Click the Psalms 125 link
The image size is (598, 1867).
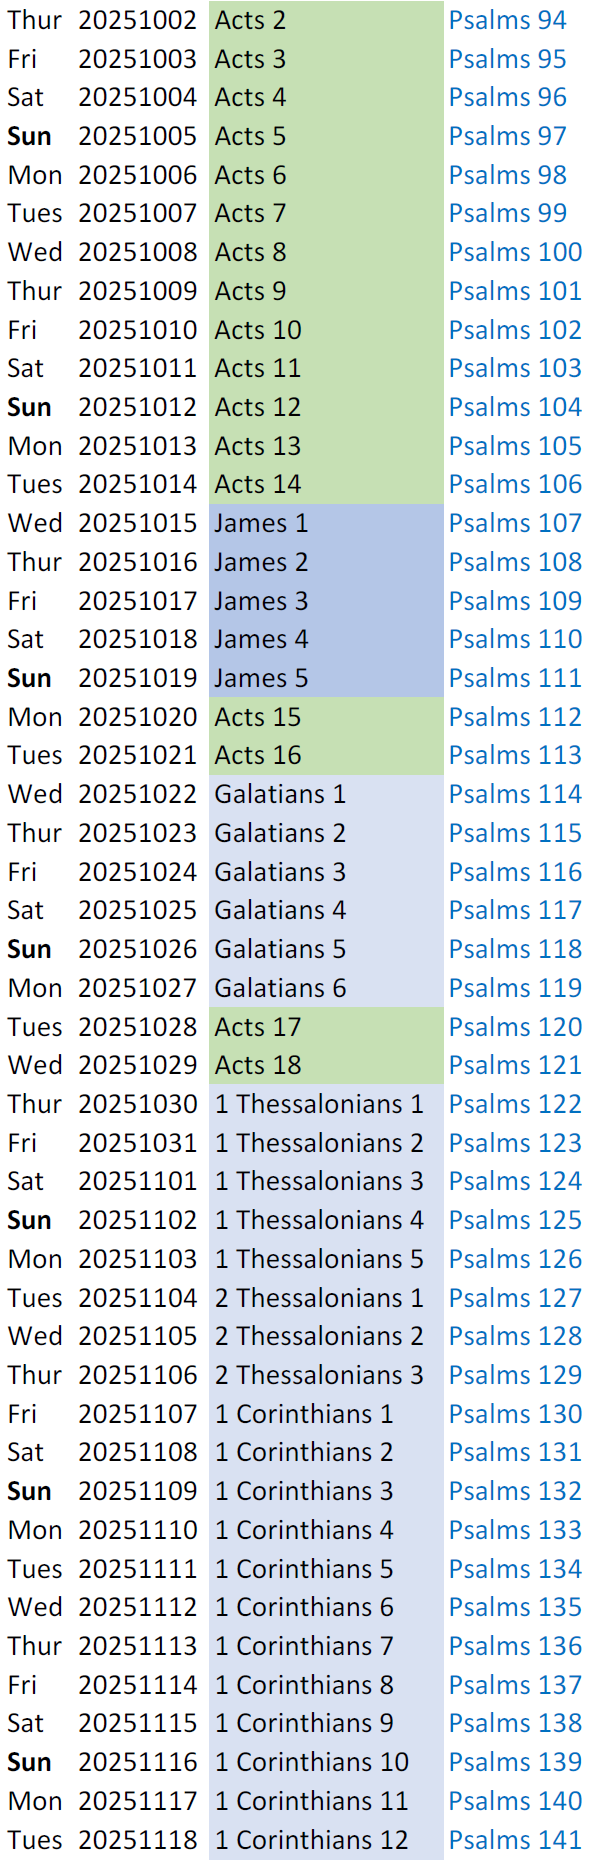(515, 1220)
